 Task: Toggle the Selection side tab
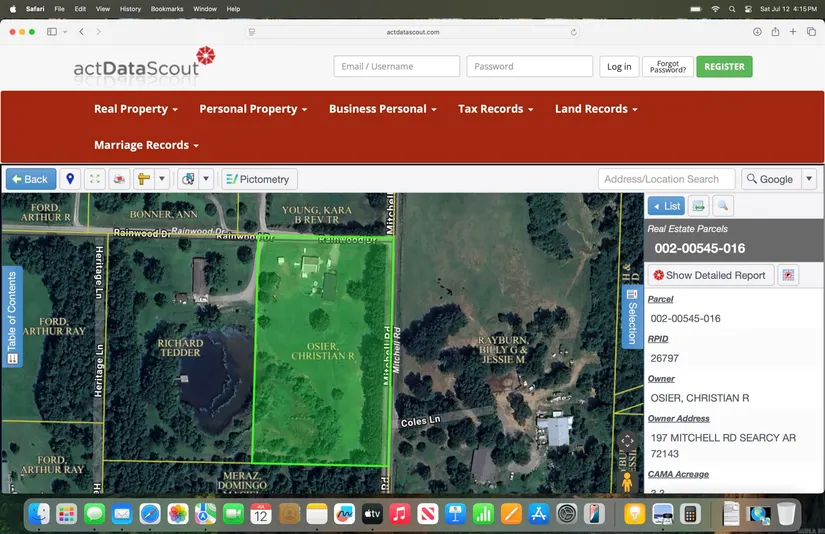pos(631,317)
